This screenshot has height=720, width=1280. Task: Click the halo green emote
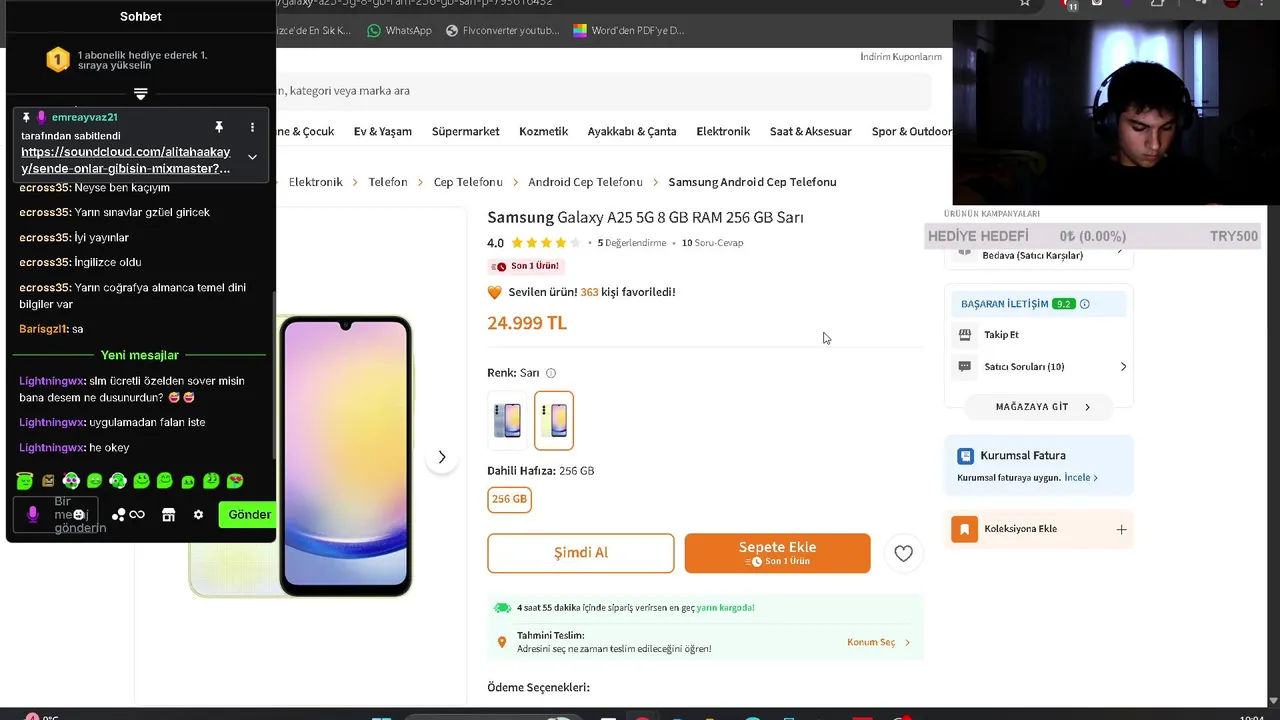tap(24, 481)
